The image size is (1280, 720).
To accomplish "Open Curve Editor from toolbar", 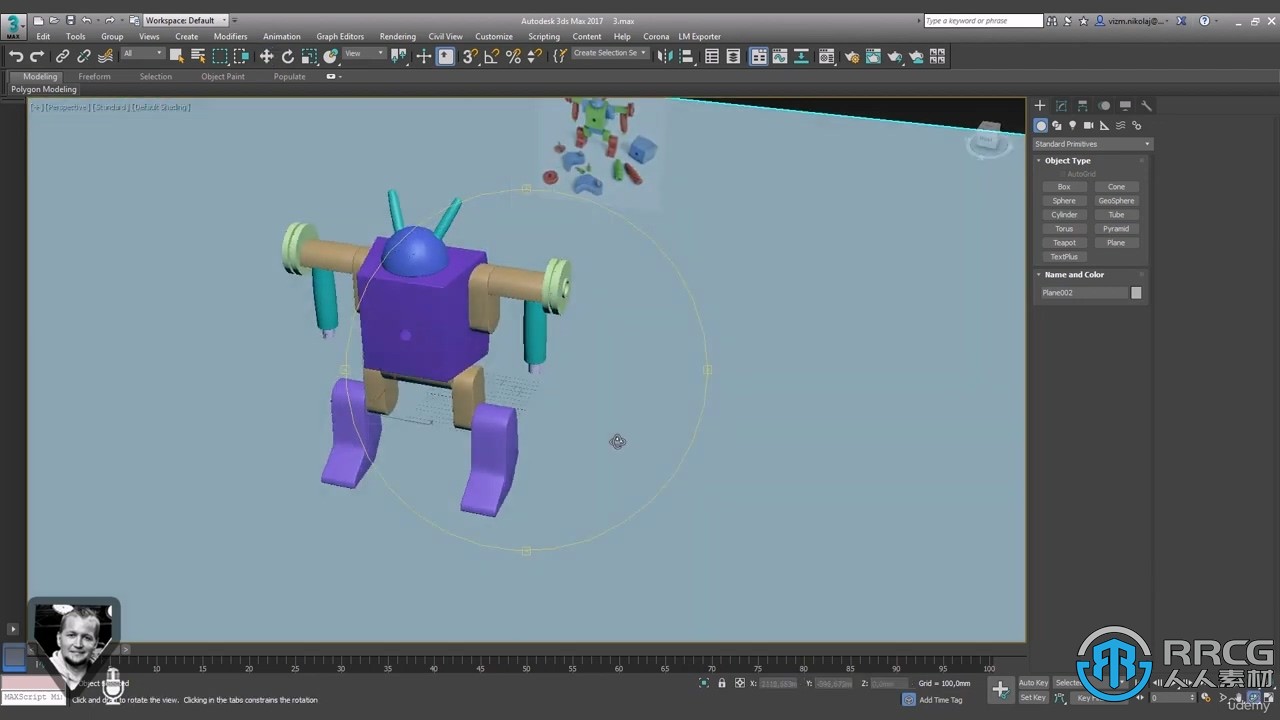I will (x=780, y=57).
